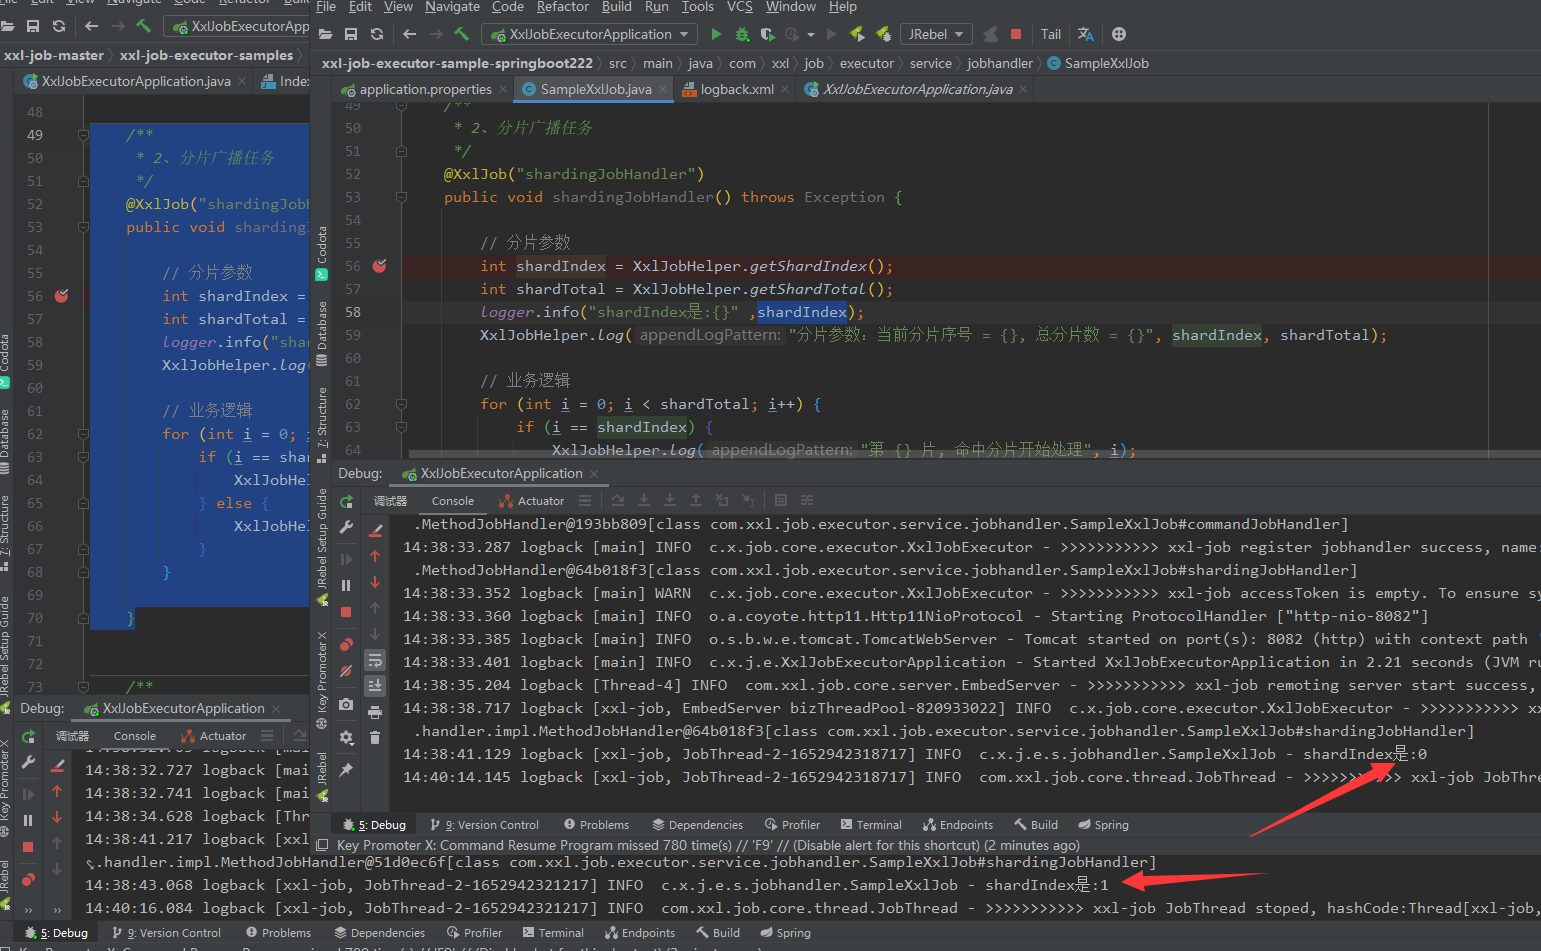Collapse the if block fold at line 63
This screenshot has height=951, width=1541.
pyautogui.click(x=401, y=427)
